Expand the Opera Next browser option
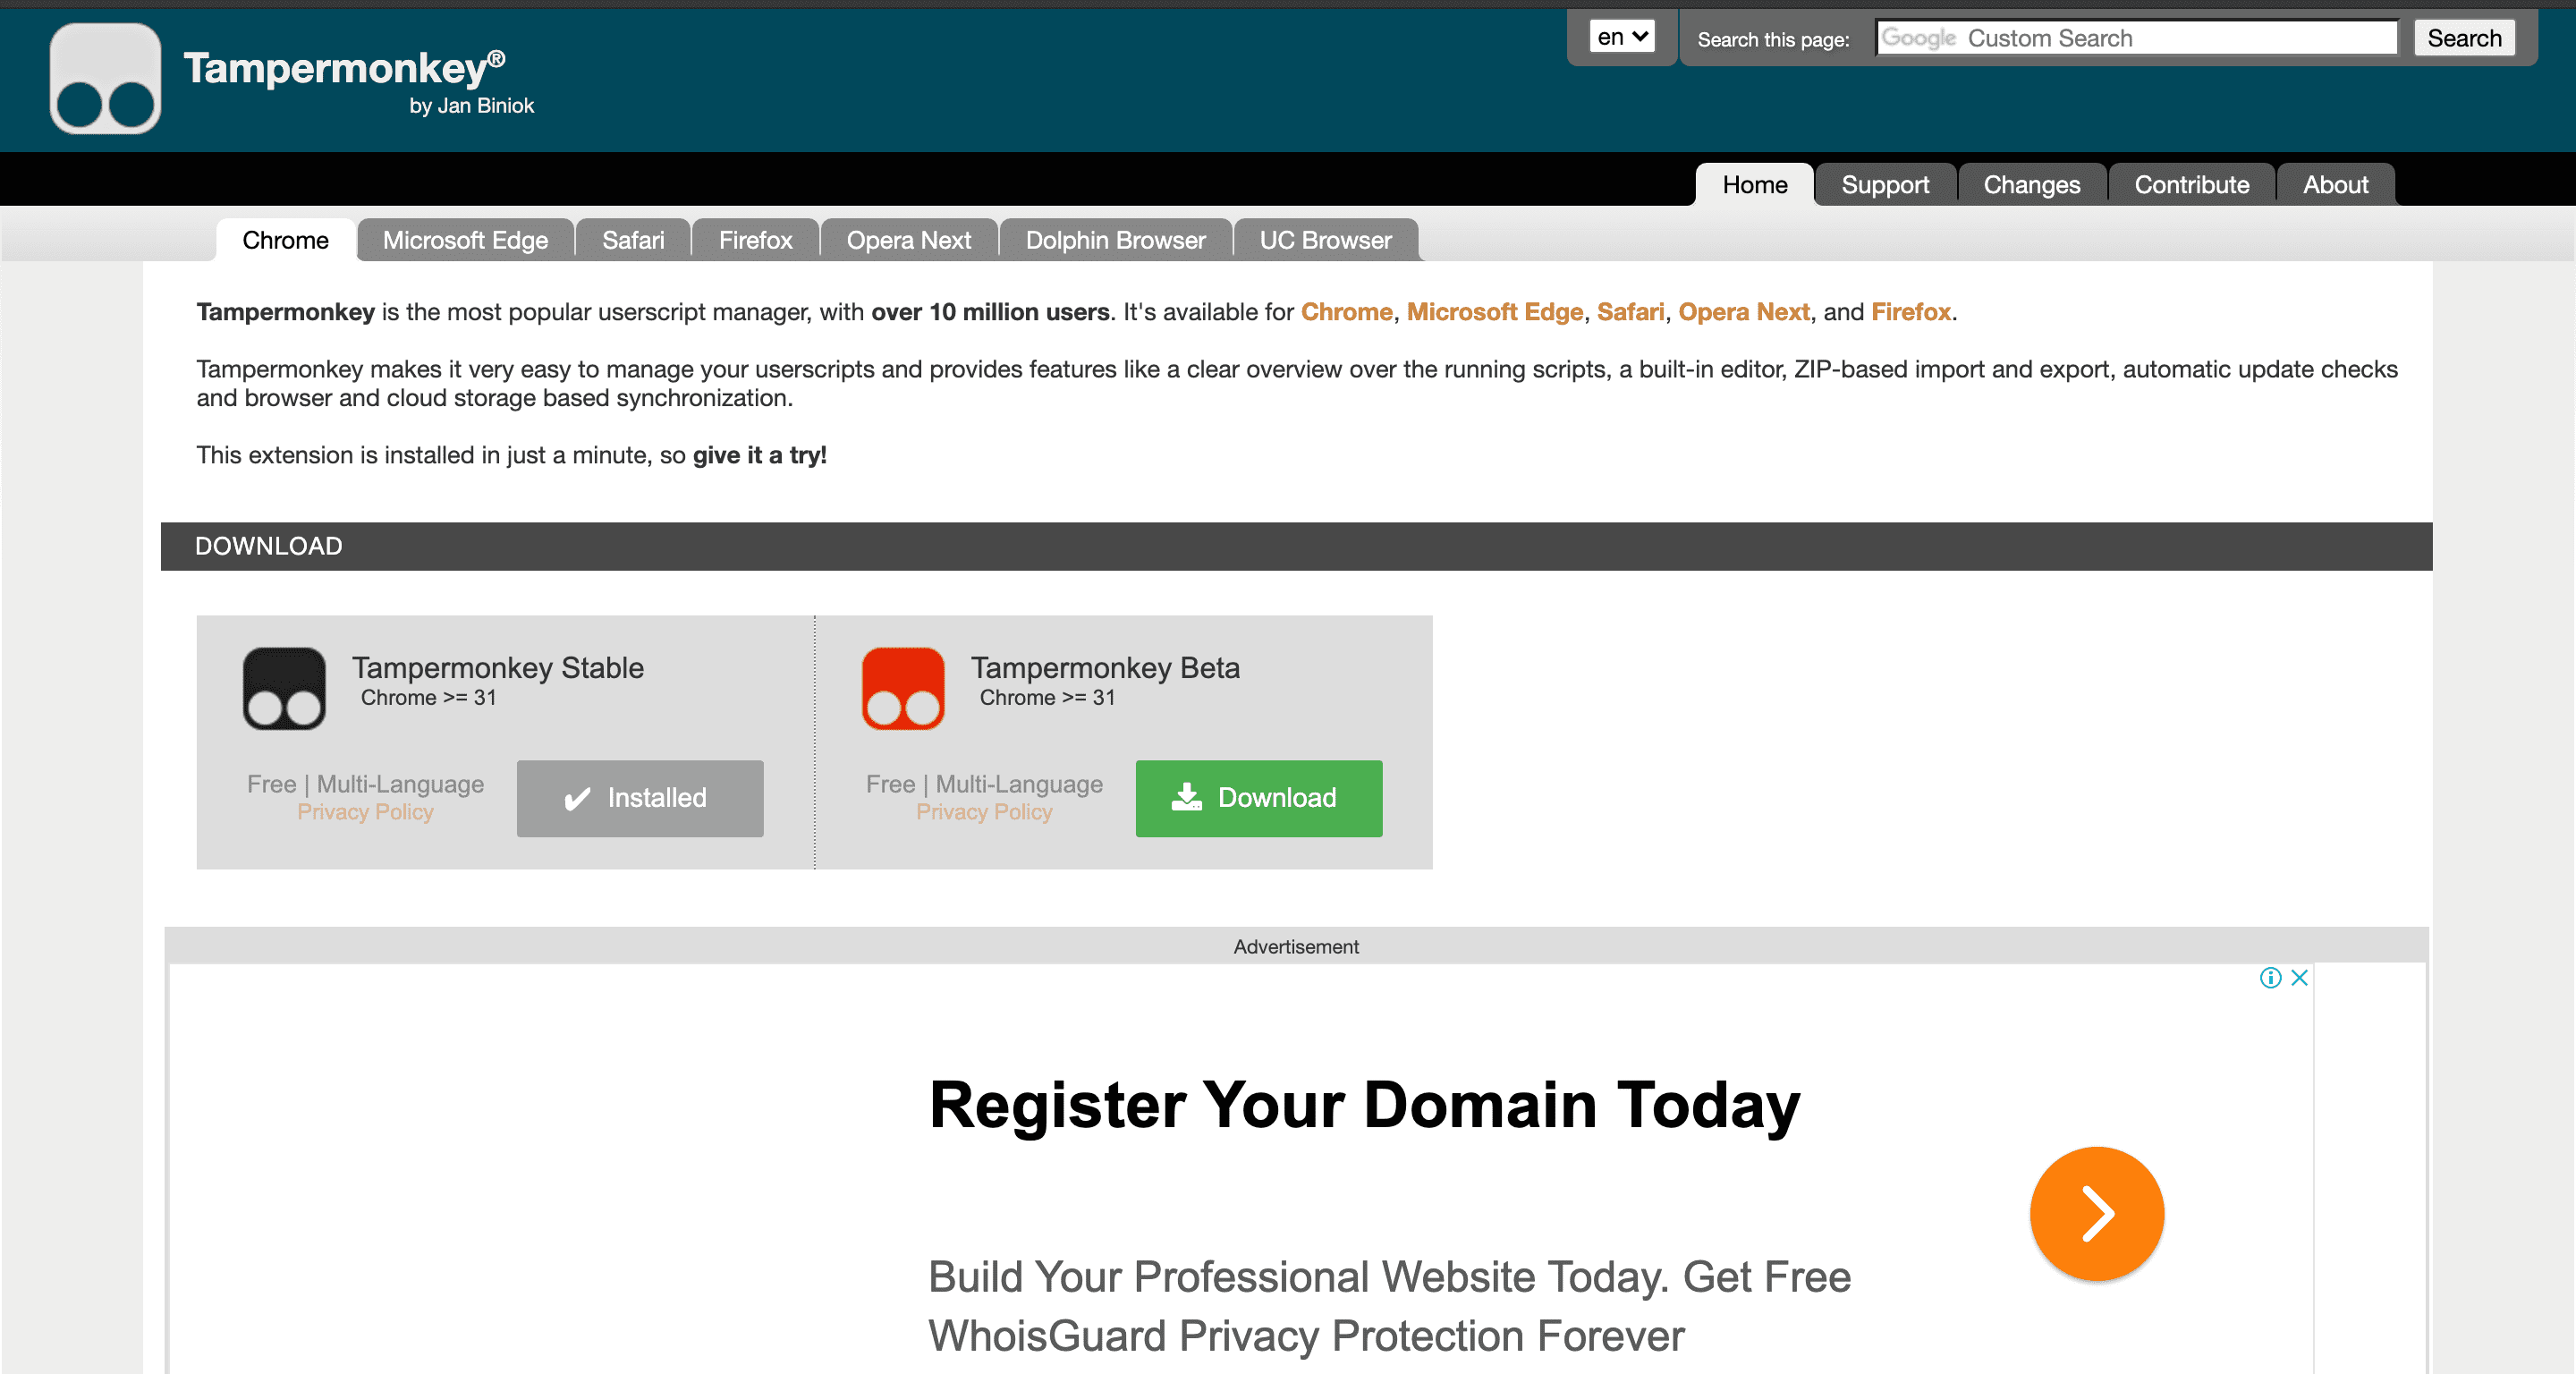The image size is (2576, 1374). (x=910, y=239)
